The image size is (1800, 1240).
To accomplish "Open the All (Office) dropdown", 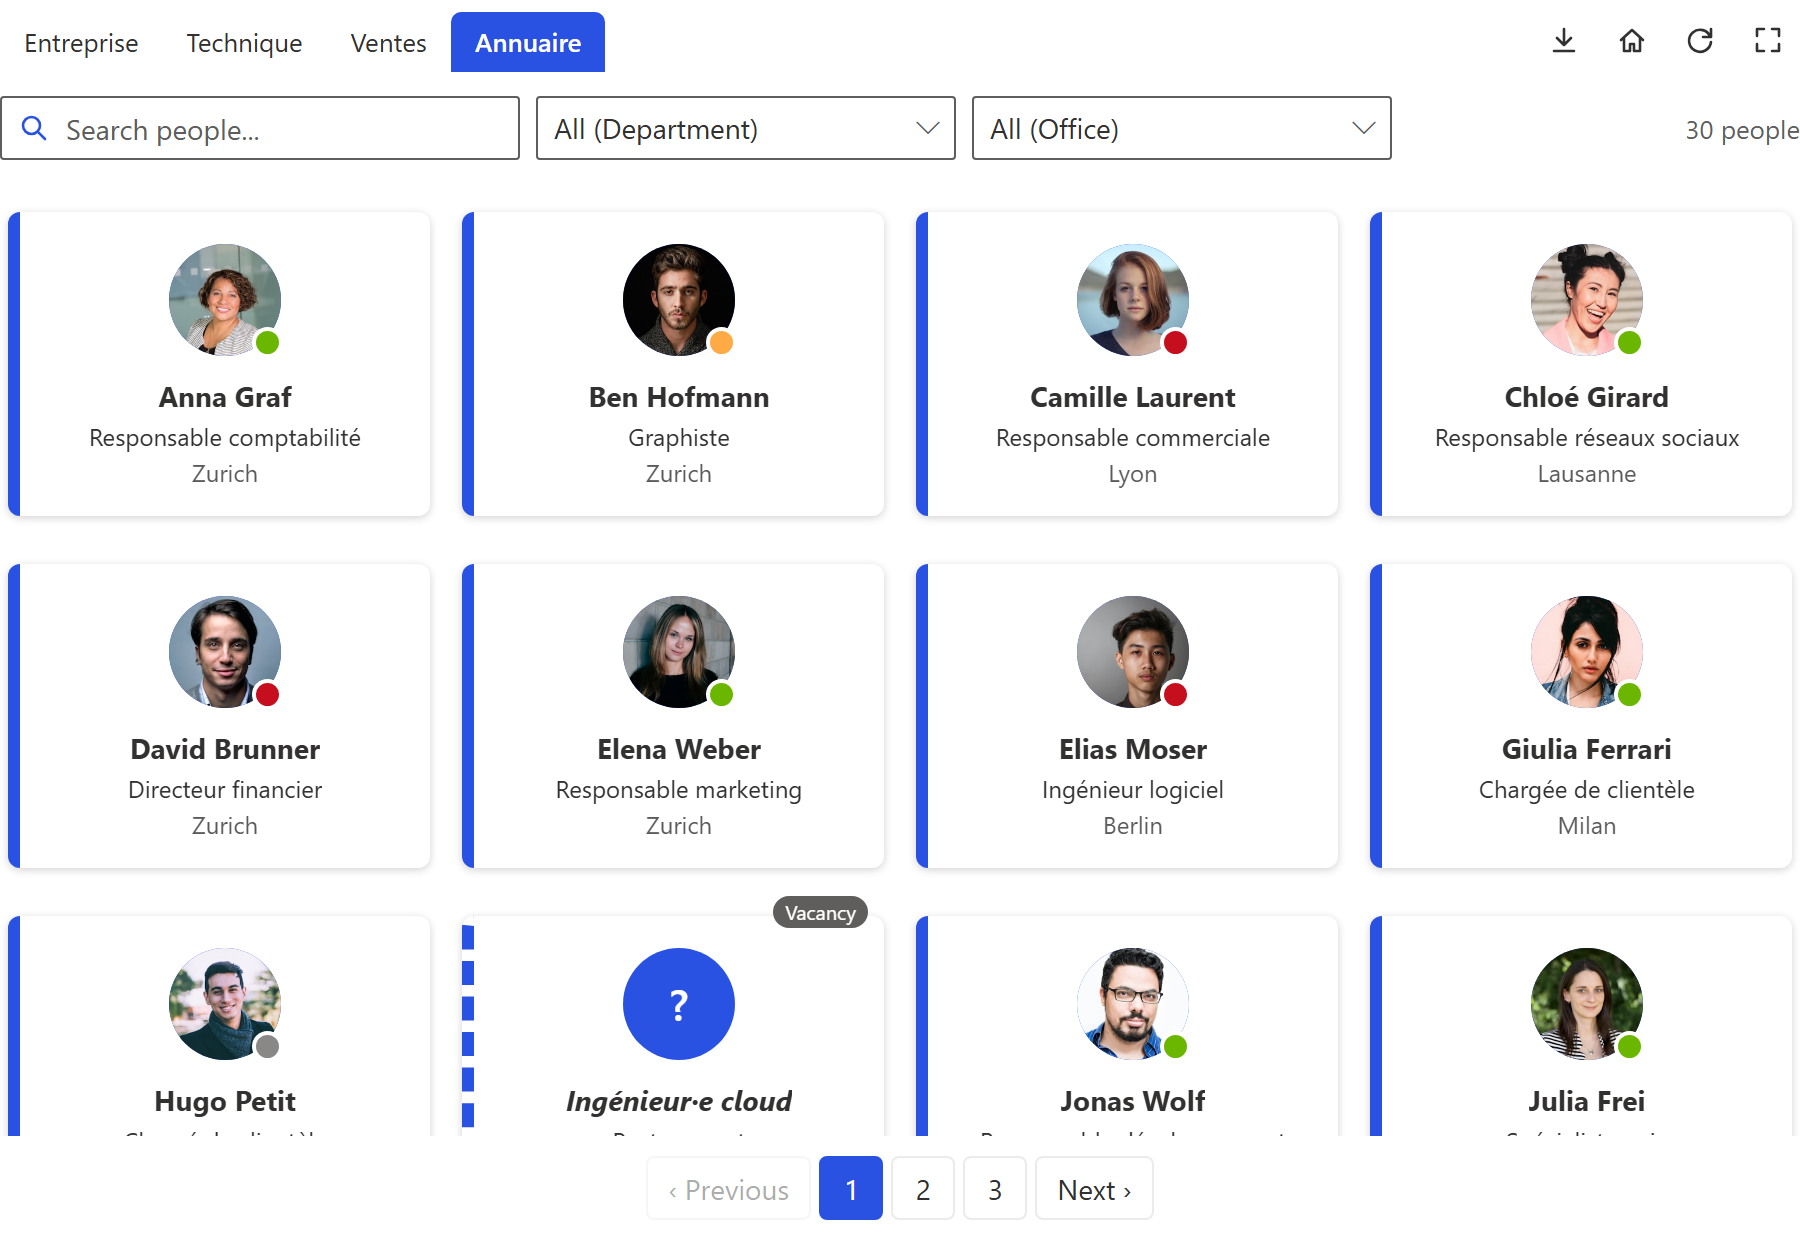I will (x=1182, y=128).
